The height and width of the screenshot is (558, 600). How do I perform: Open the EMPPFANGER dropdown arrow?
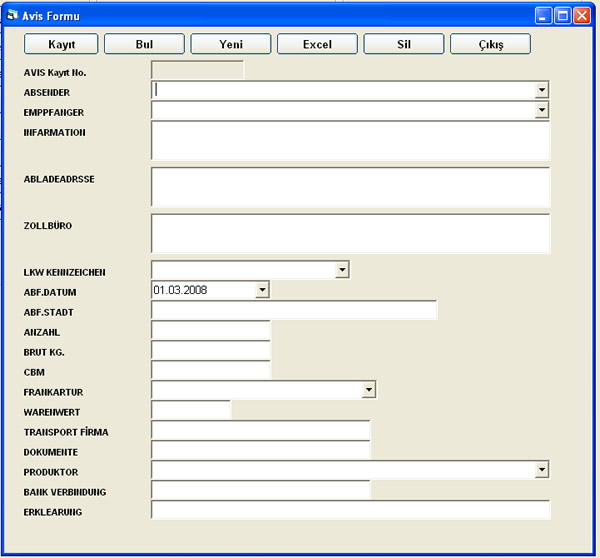(x=541, y=110)
